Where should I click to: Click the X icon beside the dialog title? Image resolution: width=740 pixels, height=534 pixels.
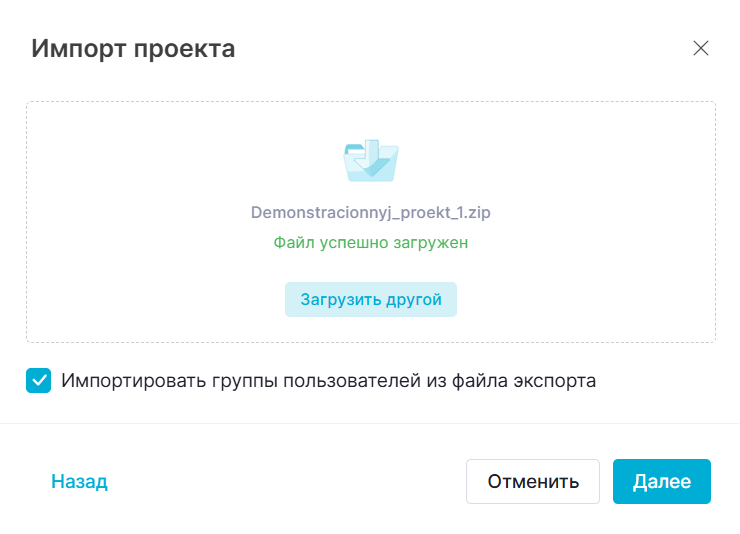pos(701,48)
